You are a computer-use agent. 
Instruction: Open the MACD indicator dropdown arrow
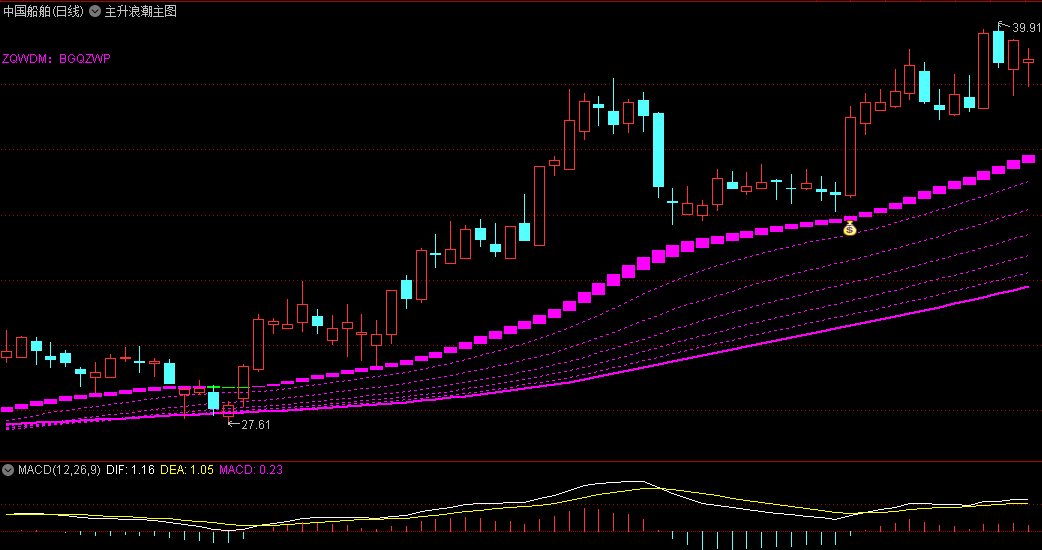[x=8, y=470]
